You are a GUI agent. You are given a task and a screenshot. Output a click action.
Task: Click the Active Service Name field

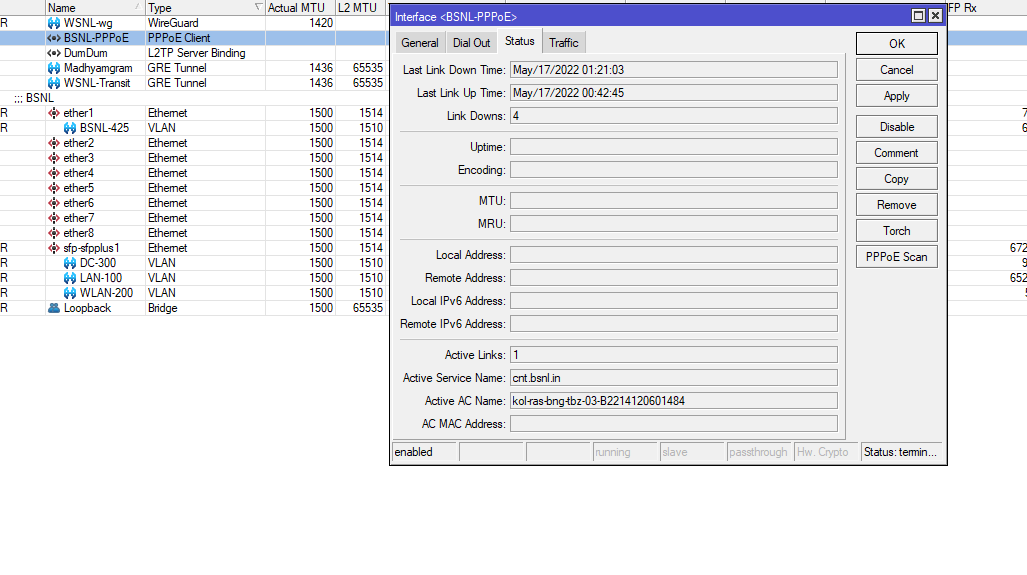point(673,378)
